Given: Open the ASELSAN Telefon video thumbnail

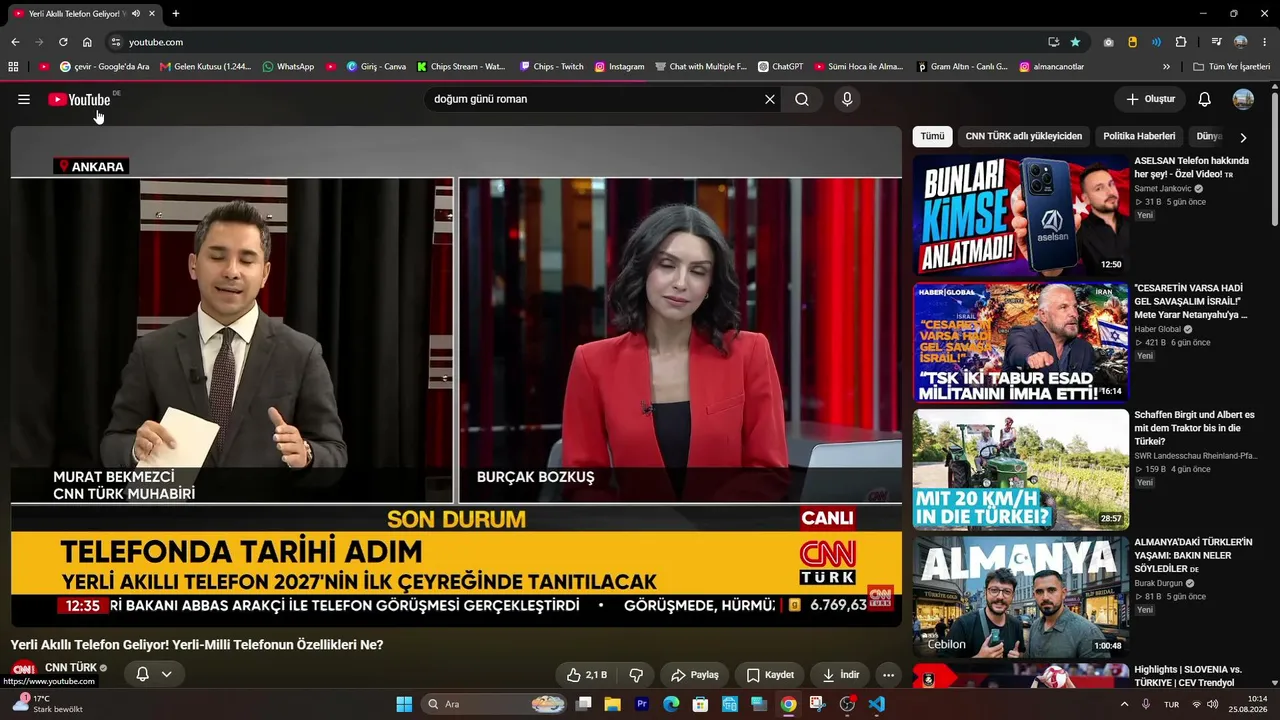Looking at the screenshot, I should [1020, 214].
